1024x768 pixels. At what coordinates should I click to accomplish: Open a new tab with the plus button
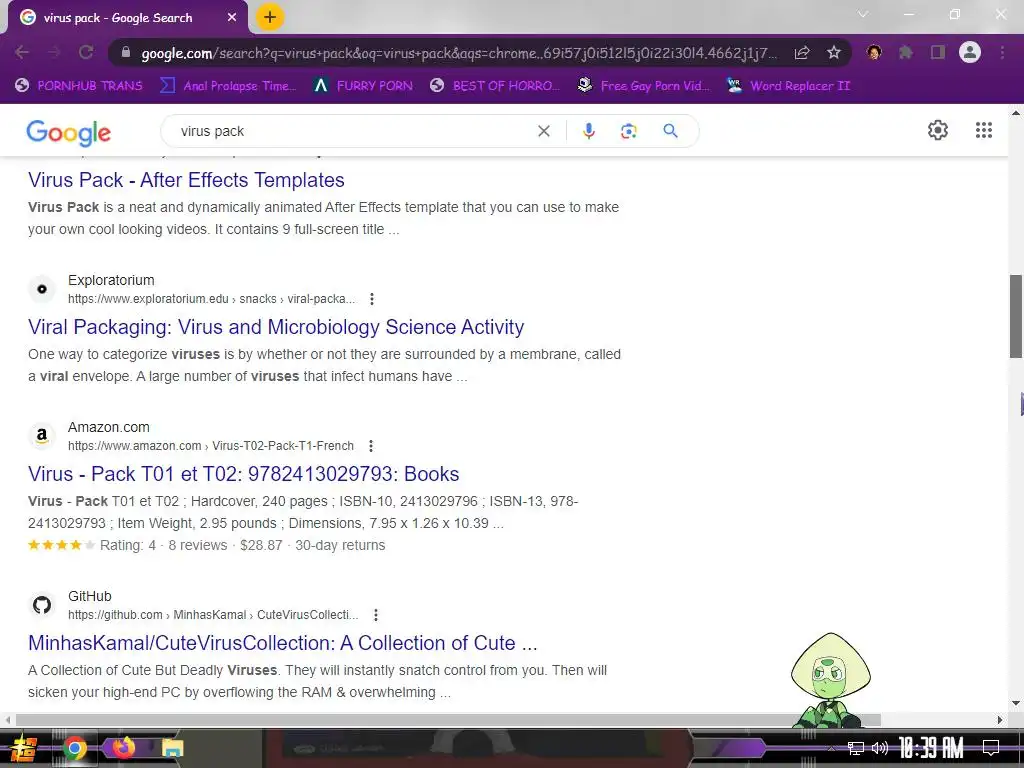click(270, 18)
